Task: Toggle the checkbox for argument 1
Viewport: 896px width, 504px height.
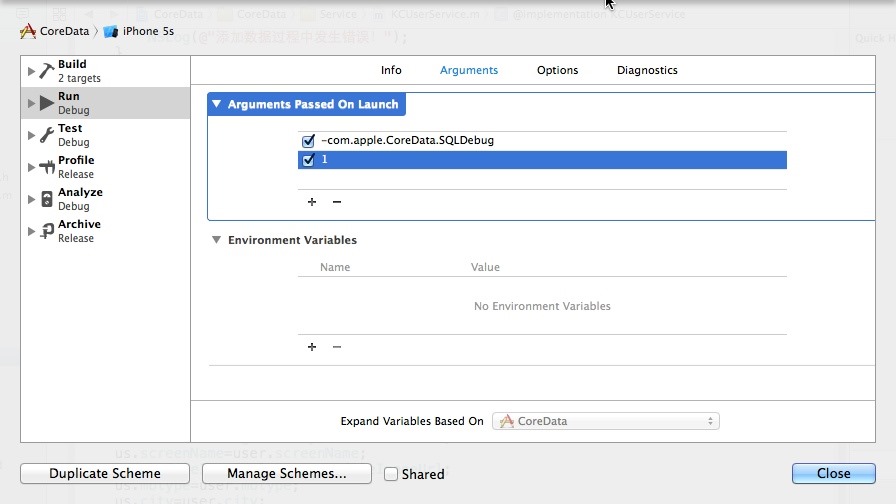Action: click(x=308, y=160)
